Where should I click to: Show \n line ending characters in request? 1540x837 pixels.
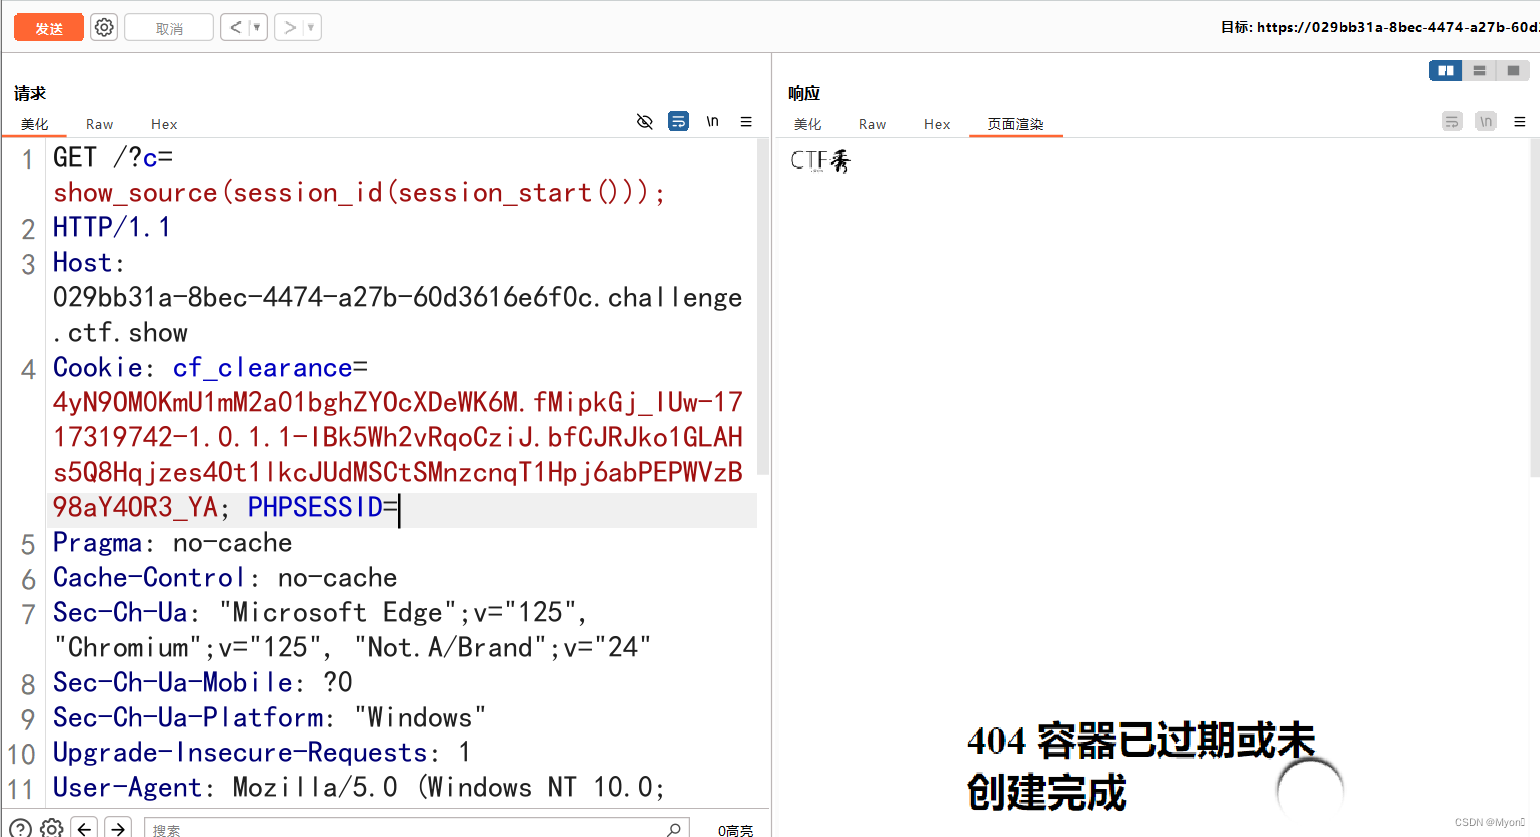pyautogui.click(x=711, y=121)
